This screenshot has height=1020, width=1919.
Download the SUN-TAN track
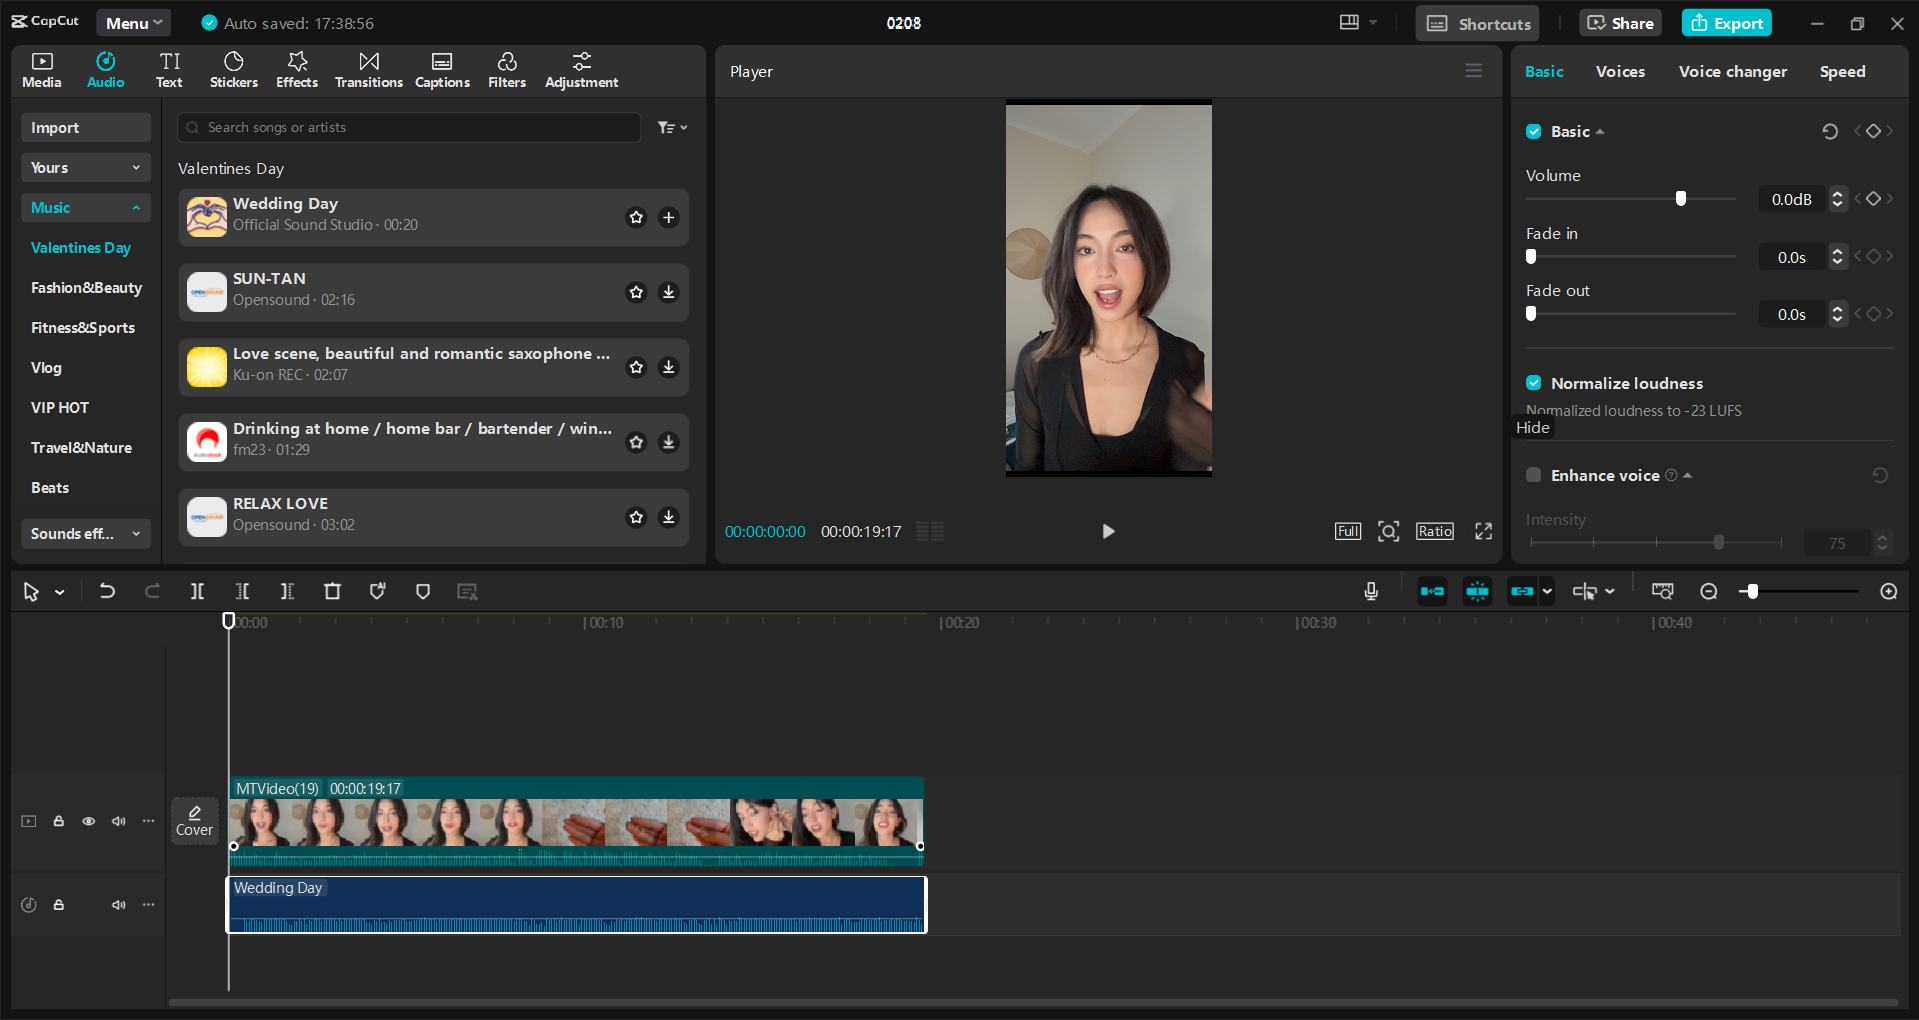(x=668, y=292)
